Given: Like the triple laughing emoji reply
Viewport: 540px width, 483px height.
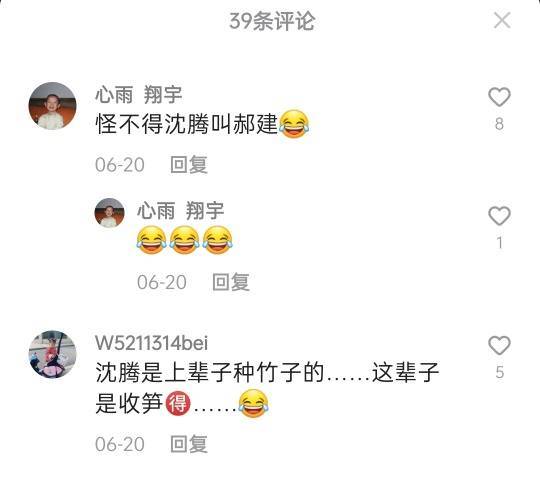Looking at the screenshot, I should (x=499, y=216).
